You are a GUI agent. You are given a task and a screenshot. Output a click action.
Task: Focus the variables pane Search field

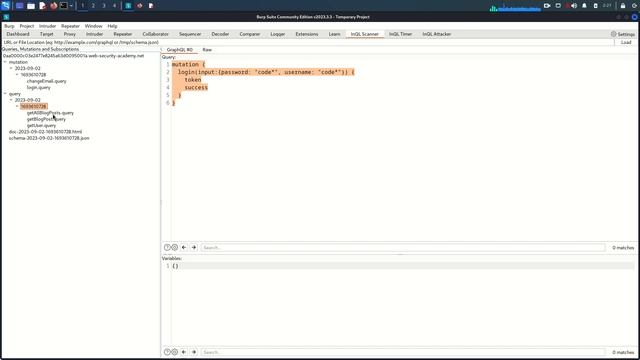tap(403, 352)
